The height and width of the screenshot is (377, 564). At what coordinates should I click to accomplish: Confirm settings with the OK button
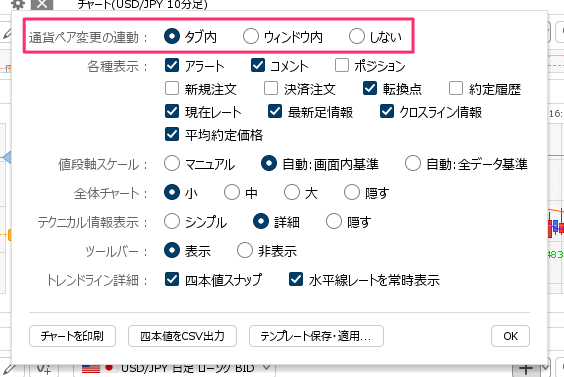[x=510, y=336]
